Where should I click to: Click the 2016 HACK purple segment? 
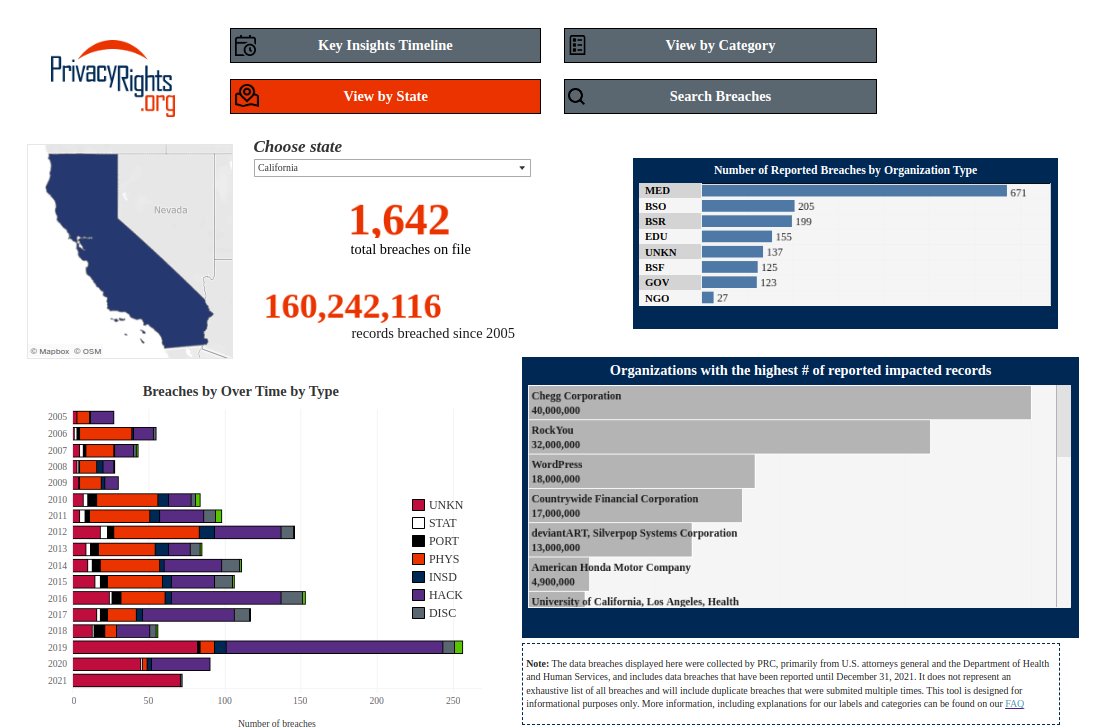coord(226,598)
